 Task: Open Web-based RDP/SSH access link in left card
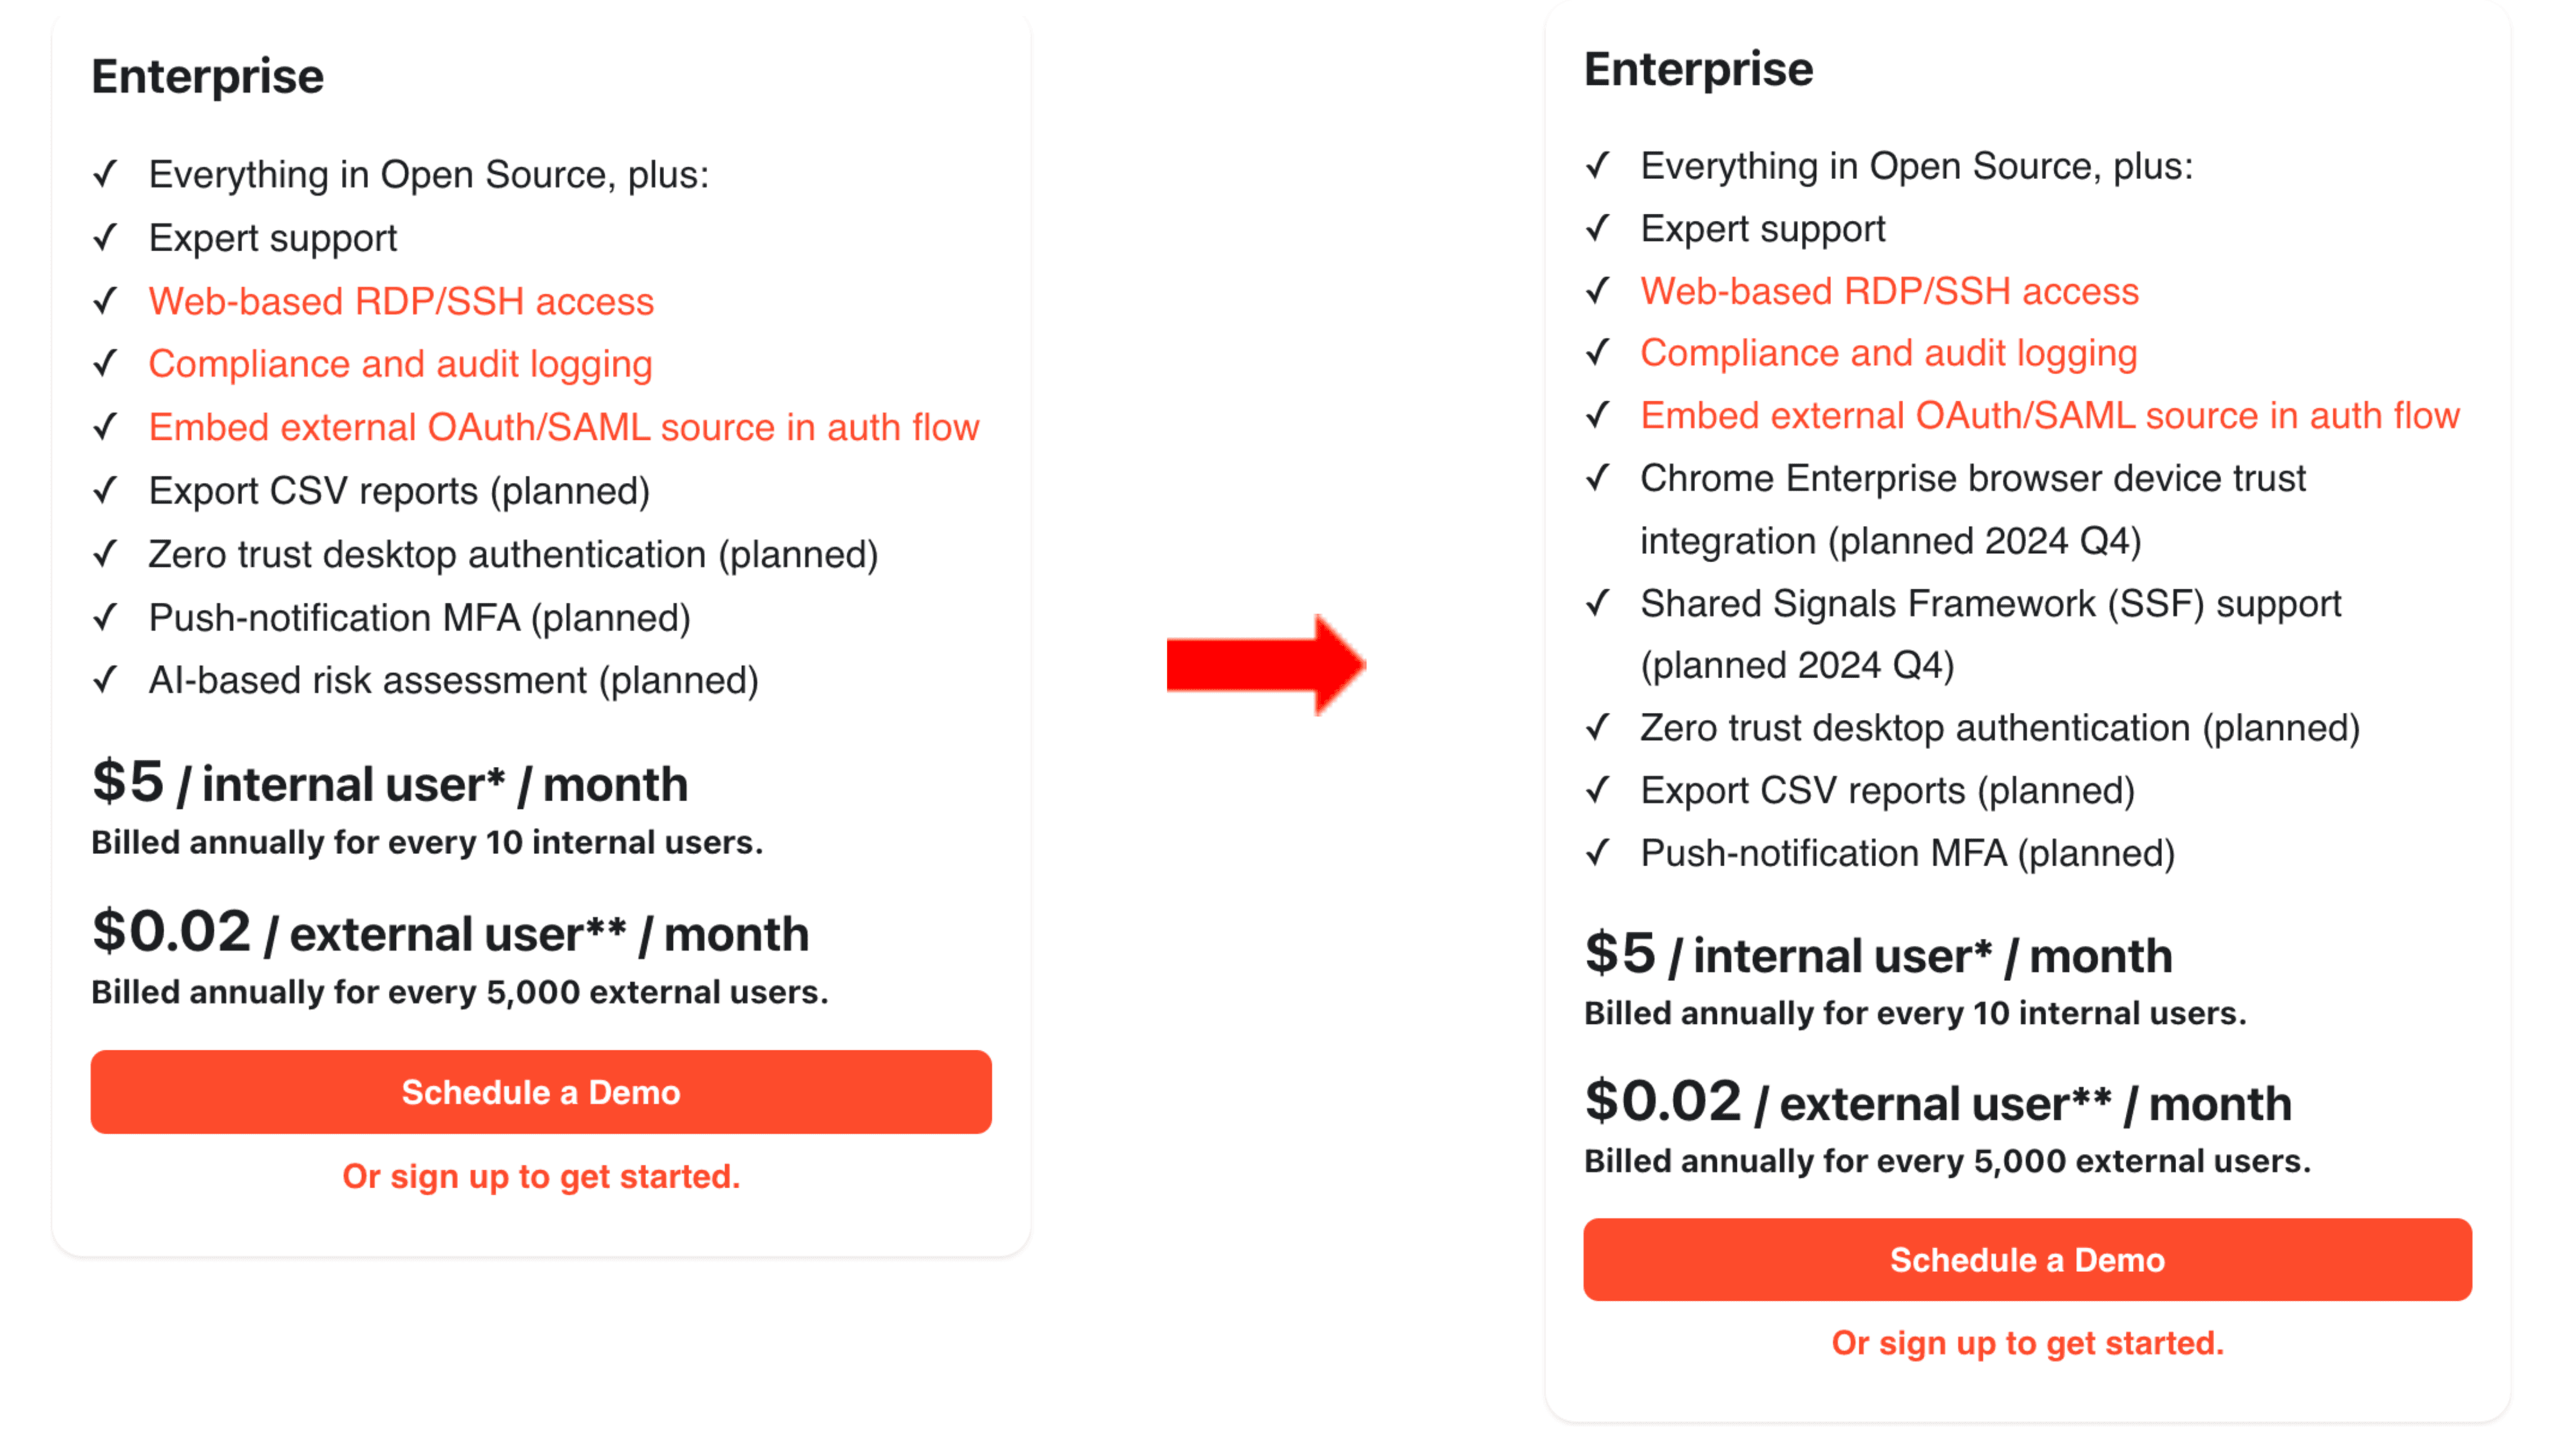coord(401,301)
